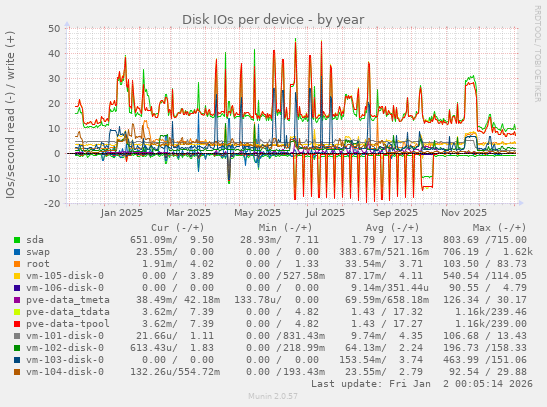
Task: Click the dark blue vm-106-disk-0 swatch
Action: pyautogui.click(x=17, y=288)
